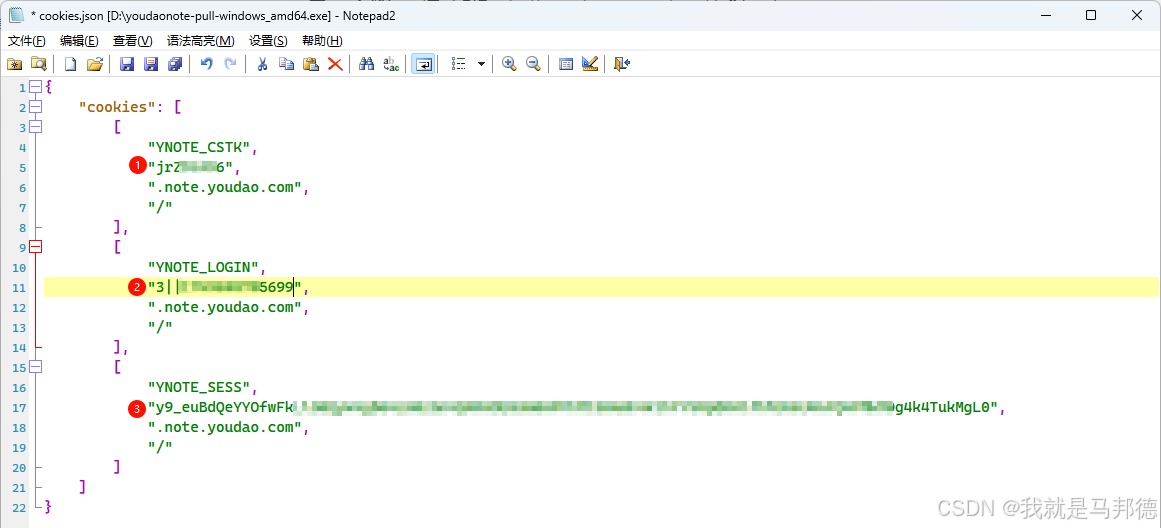Collapse the YNOTE_SESS array fold on line 15
Image resolution: width=1161 pixels, height=528 pixels.
click(x=35, y=367)
